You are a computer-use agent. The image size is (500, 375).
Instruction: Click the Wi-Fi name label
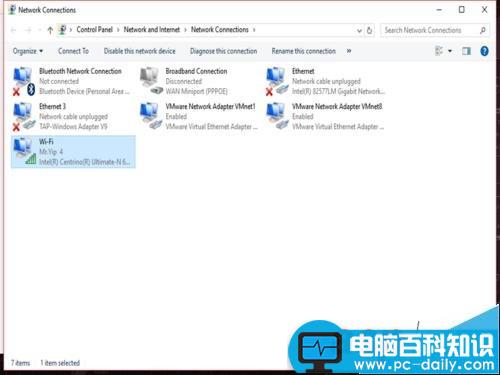point(46,142)
